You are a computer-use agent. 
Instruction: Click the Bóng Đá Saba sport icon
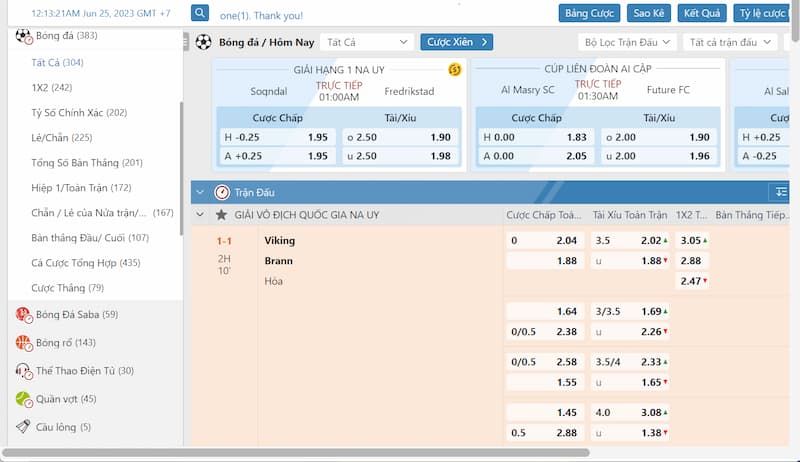(24, 314)
